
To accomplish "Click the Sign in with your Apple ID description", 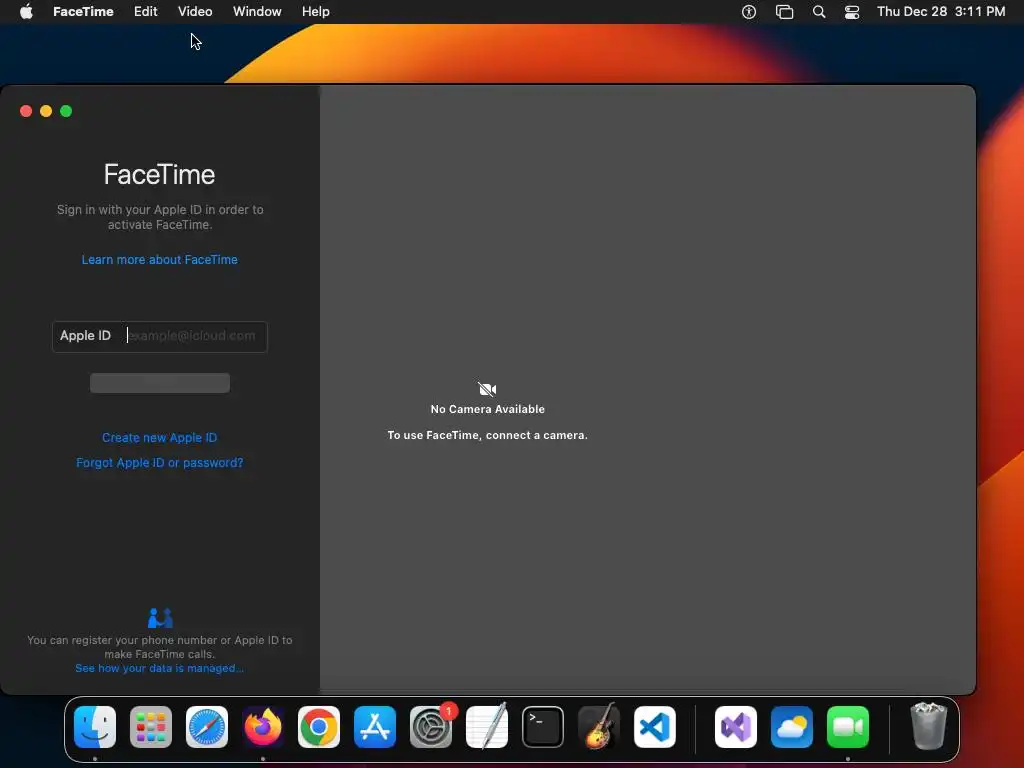I will click(x=159, y=217).
